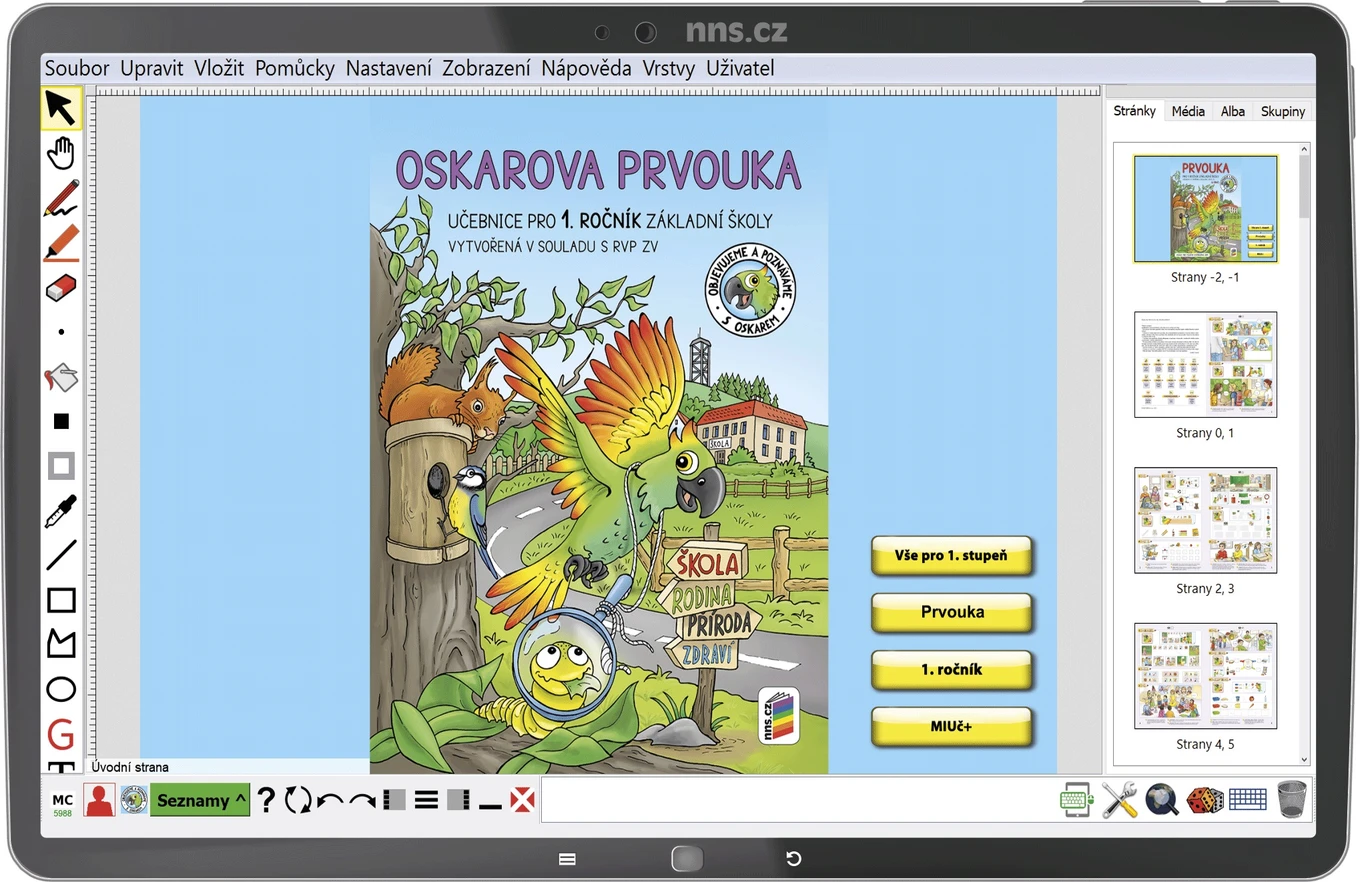This screenshot has width=1360, height=882.
Task: Toggle the on-screen keyboard grid icon
Action: (x=1248, y=800)
